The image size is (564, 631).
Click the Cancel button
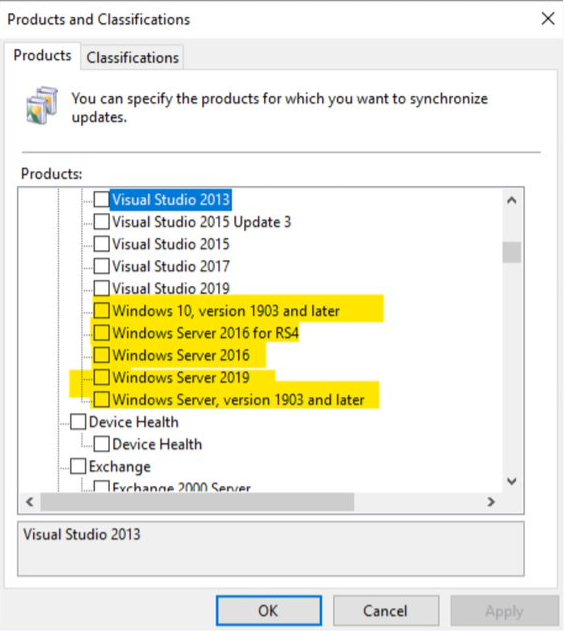[x=385, y=611]
